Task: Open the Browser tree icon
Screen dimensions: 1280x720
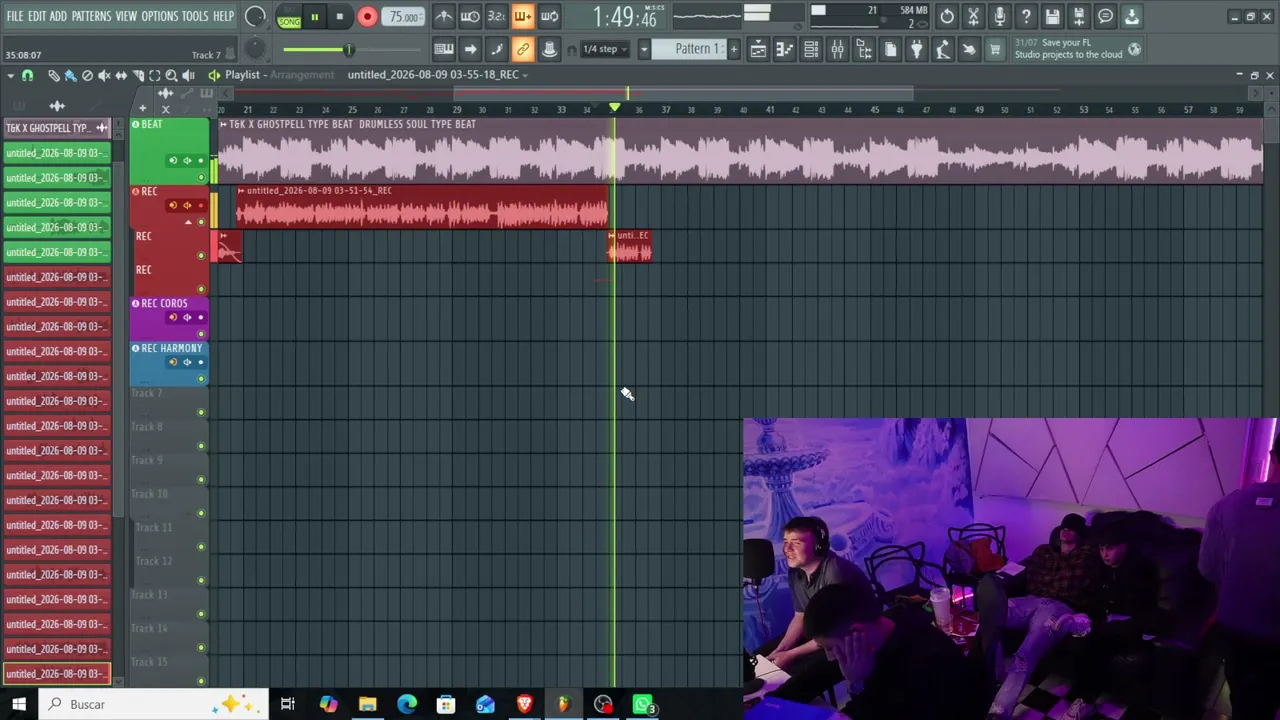Action: (864, 50)
